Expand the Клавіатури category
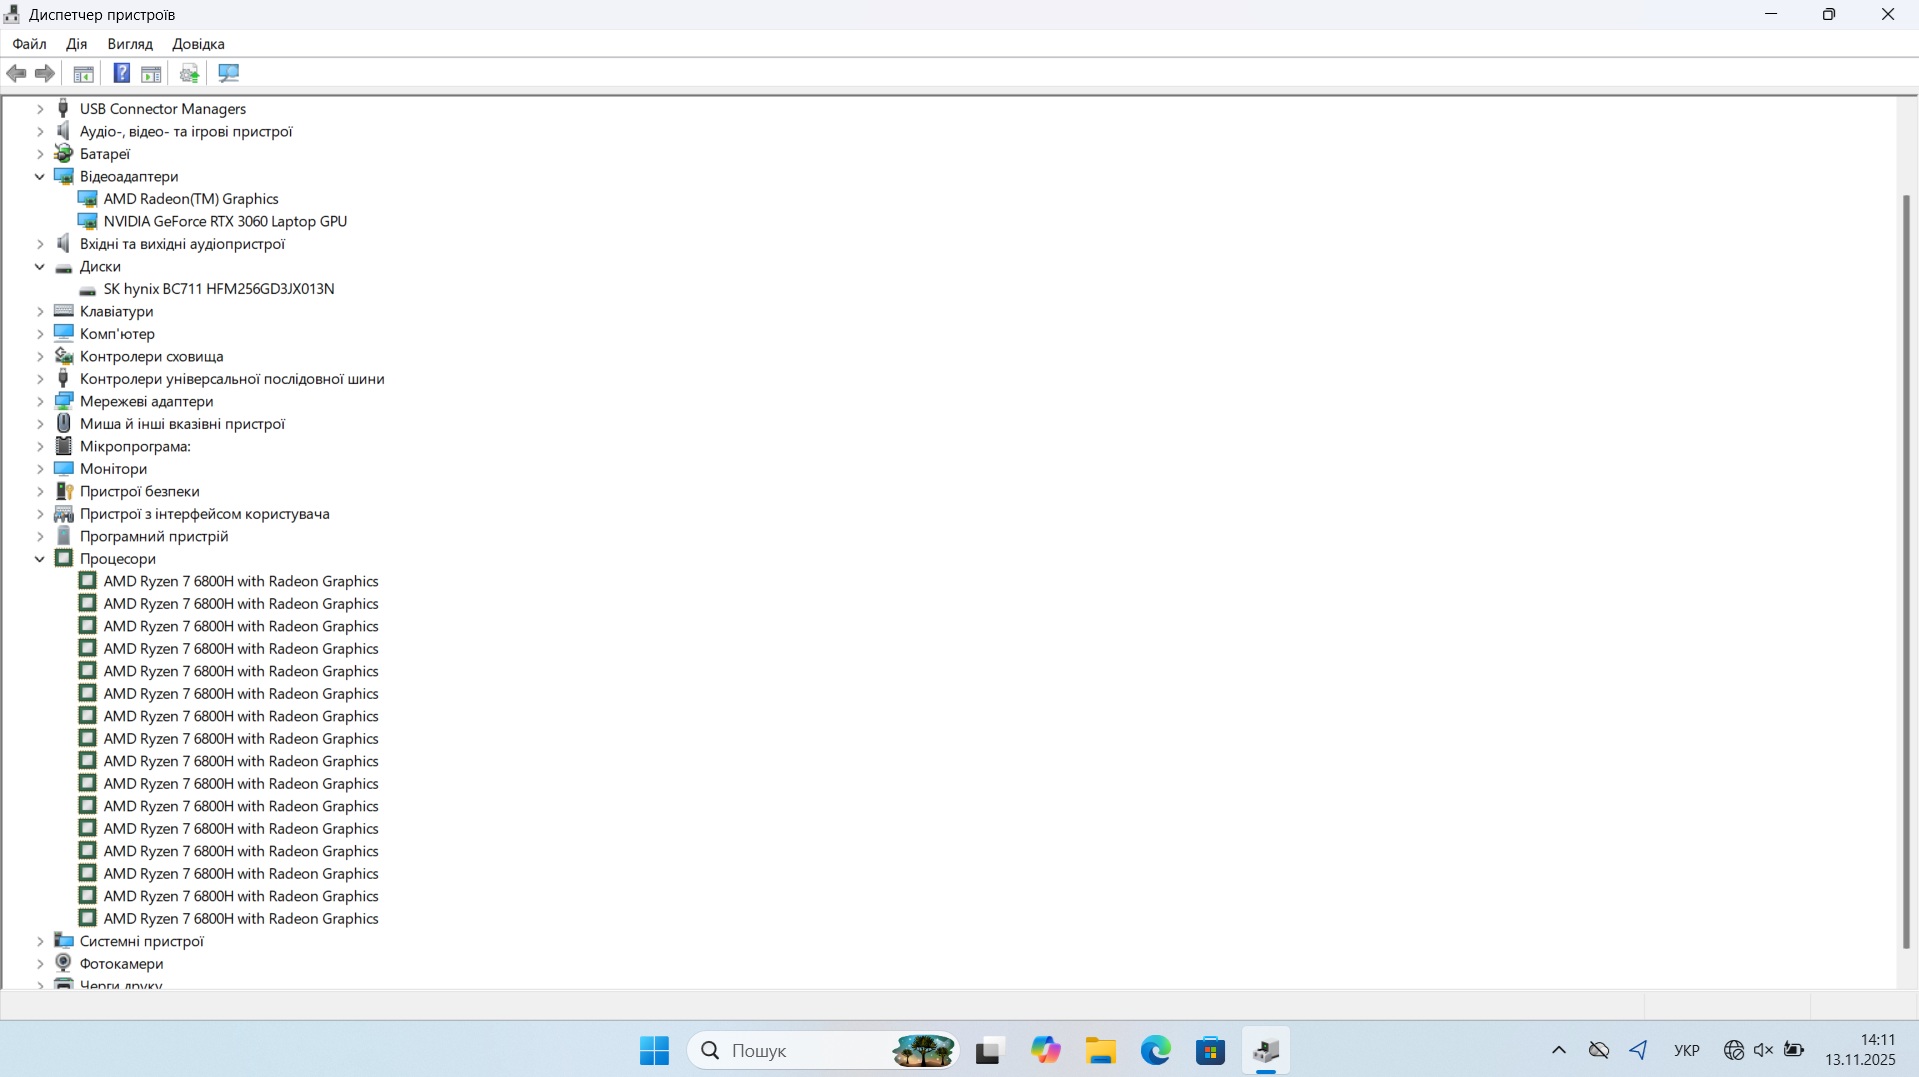This screenshot has width=1919, height=1077. tap(40, 312)
